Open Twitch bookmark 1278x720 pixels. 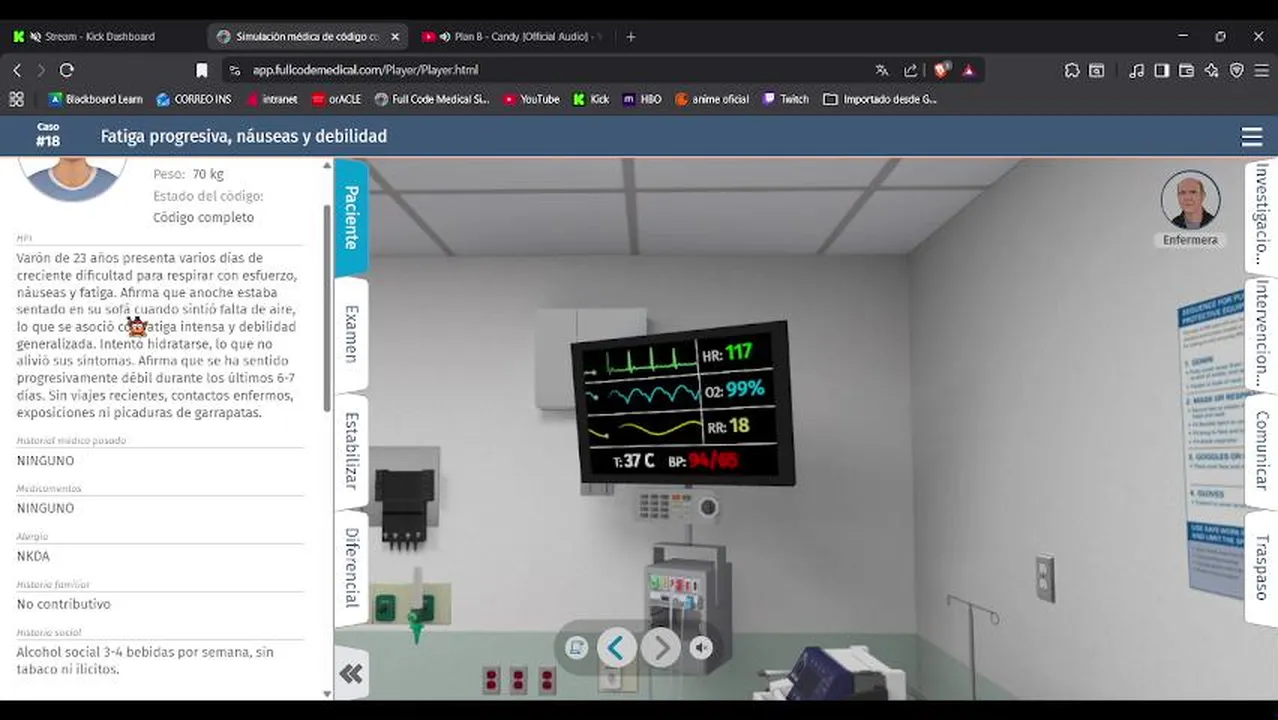pos(786,99)
